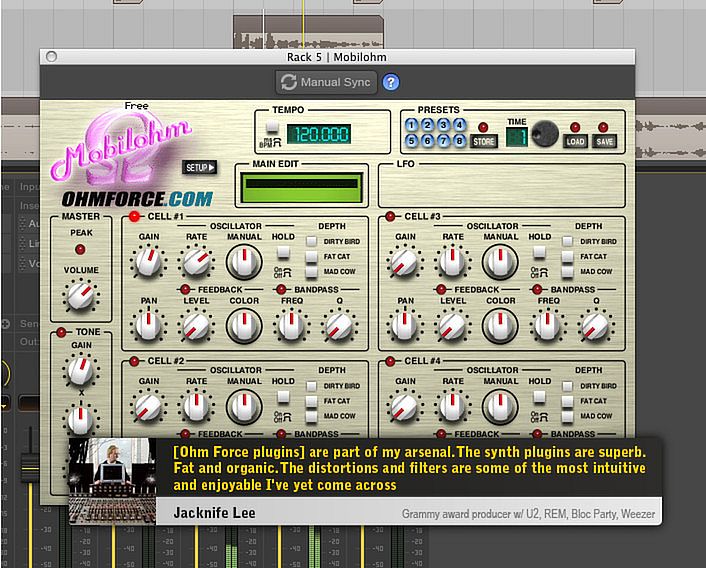Toggle Cell #4 HOLD button
This screenshot has height=568, width=706.
(539, 397)
